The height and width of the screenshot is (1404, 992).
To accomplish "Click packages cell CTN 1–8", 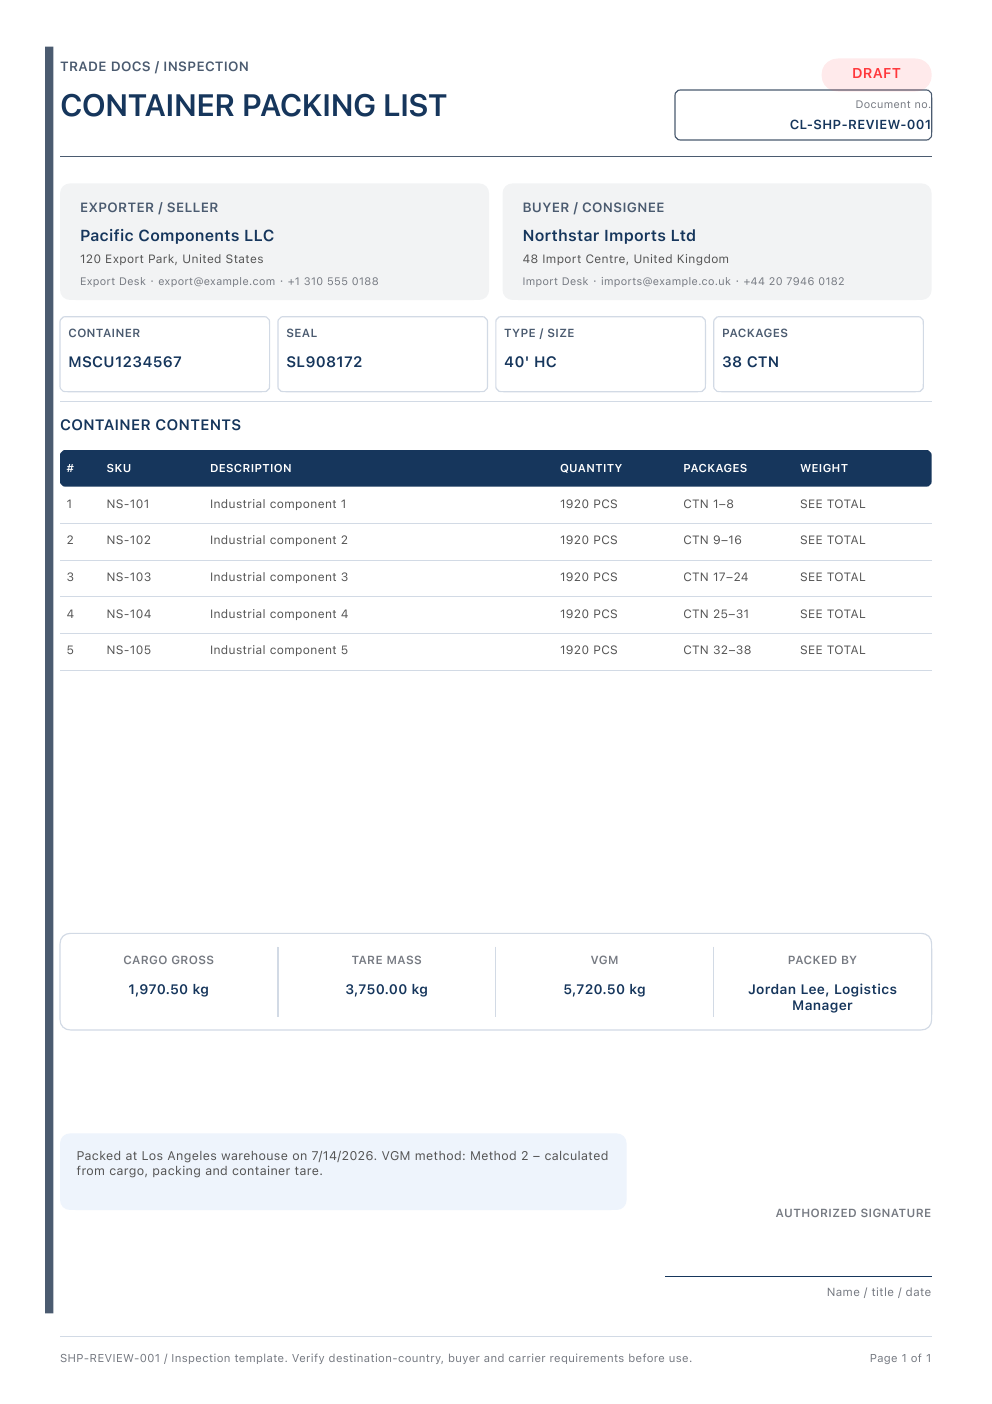I will [708, 504].
